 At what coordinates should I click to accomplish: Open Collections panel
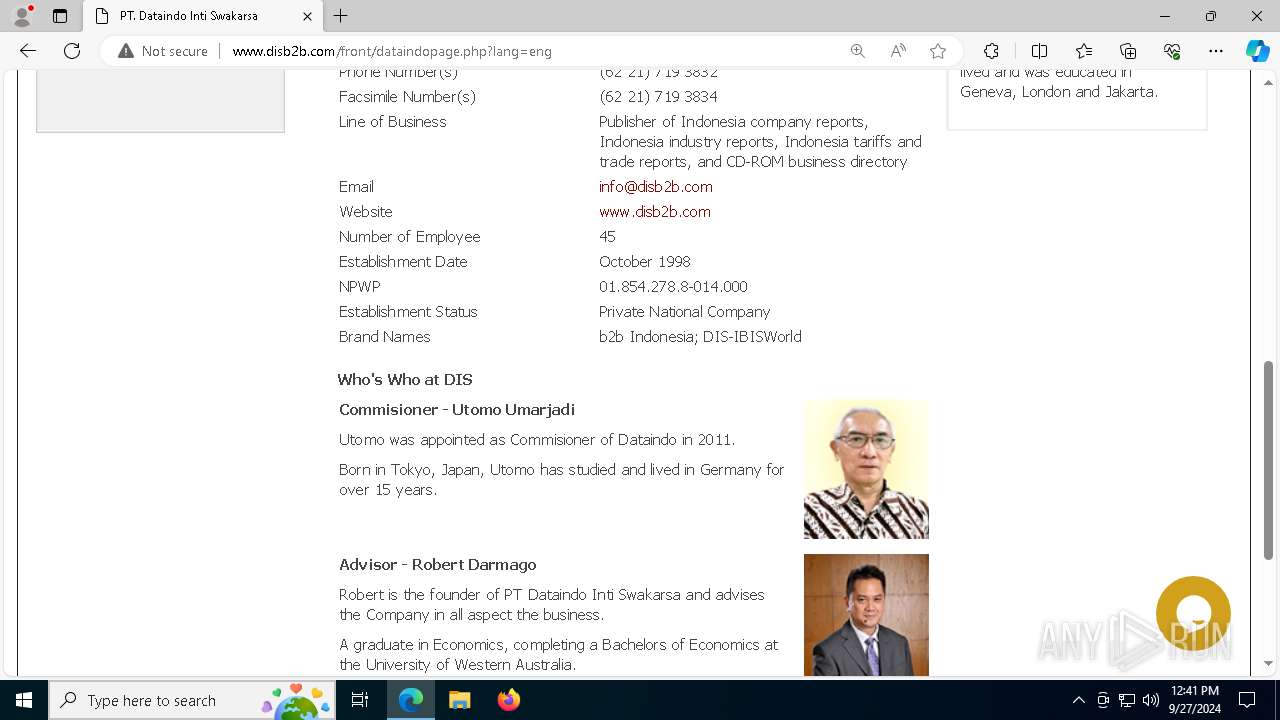point(1128,51)
